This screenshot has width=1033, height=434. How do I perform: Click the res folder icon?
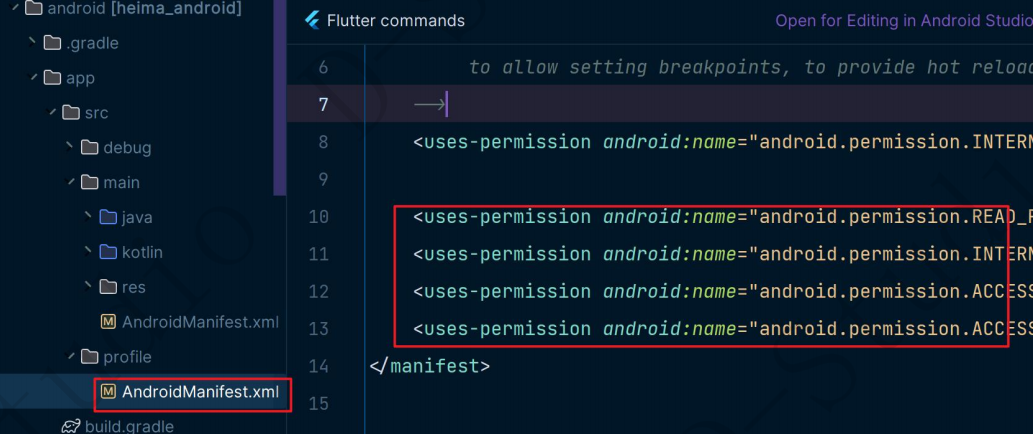(x=107, y=287)
